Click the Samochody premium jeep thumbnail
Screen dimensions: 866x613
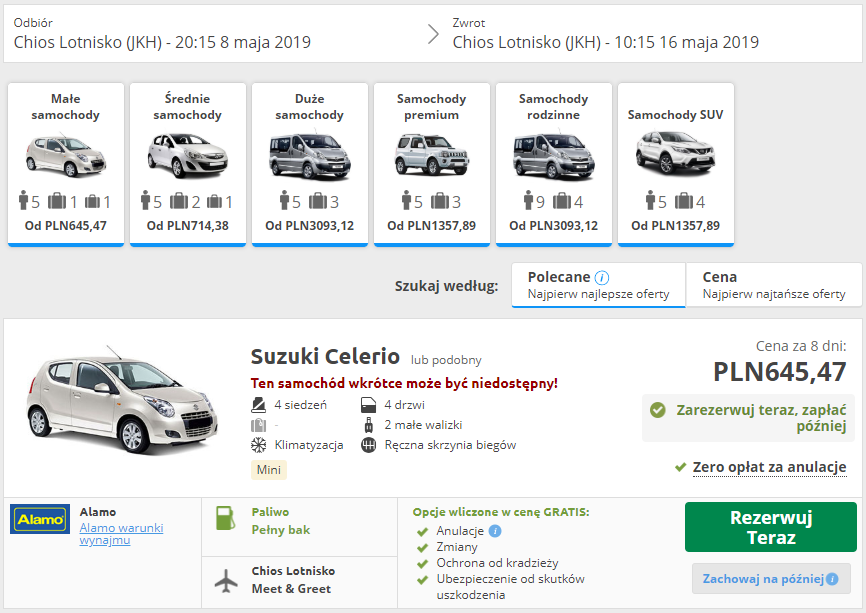[x=432, y=155]
